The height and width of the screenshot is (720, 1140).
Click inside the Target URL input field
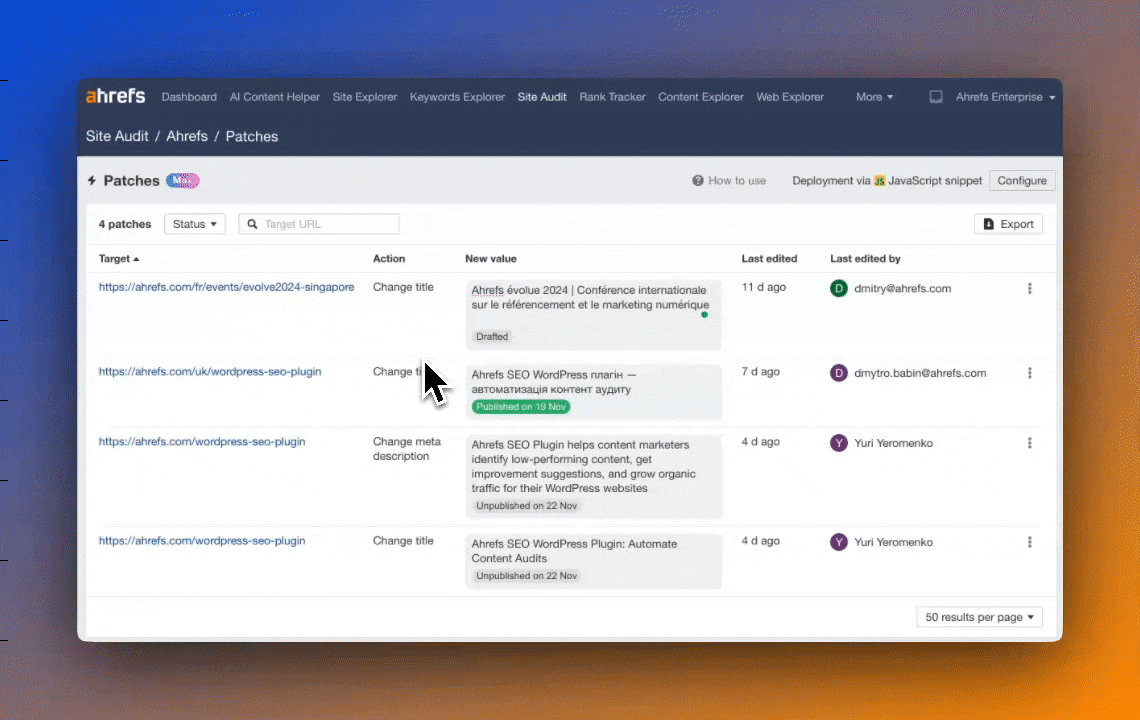pos(320,224)
